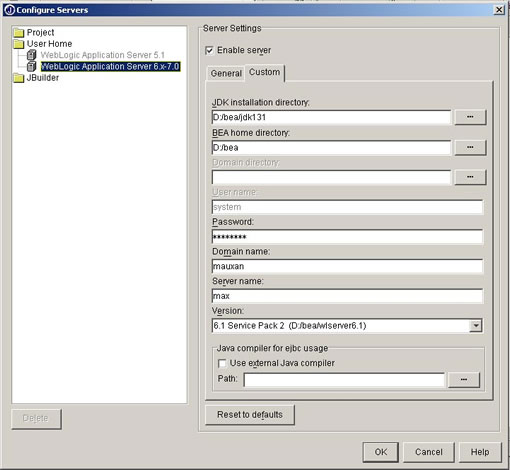Image resolution: width=510 pixels, height=470 pixels.
Task: Toggle the Enable server checkbox
Action: point(209,50)
